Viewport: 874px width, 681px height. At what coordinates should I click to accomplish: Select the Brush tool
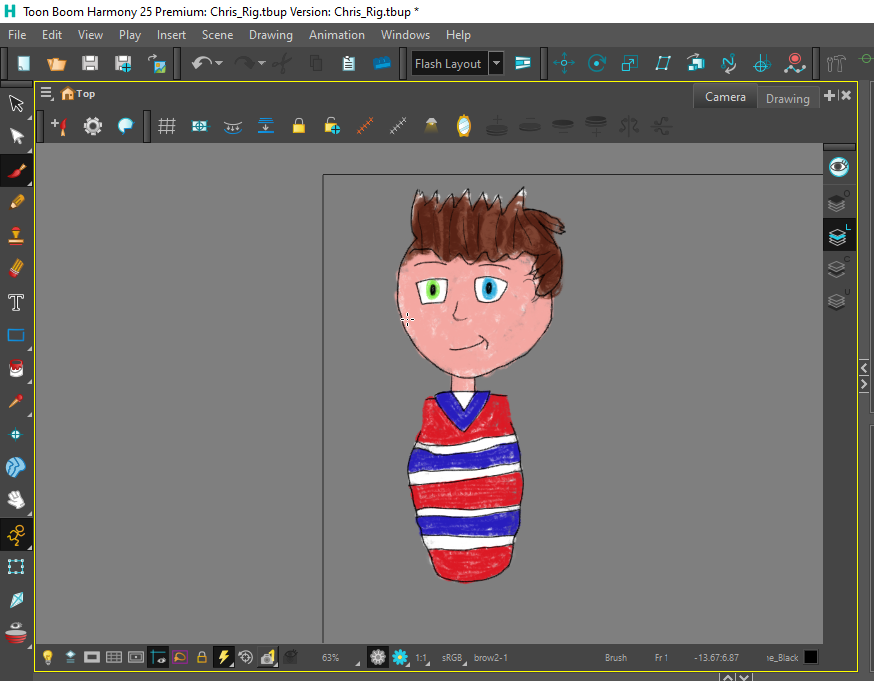click(x=16, y=170)
